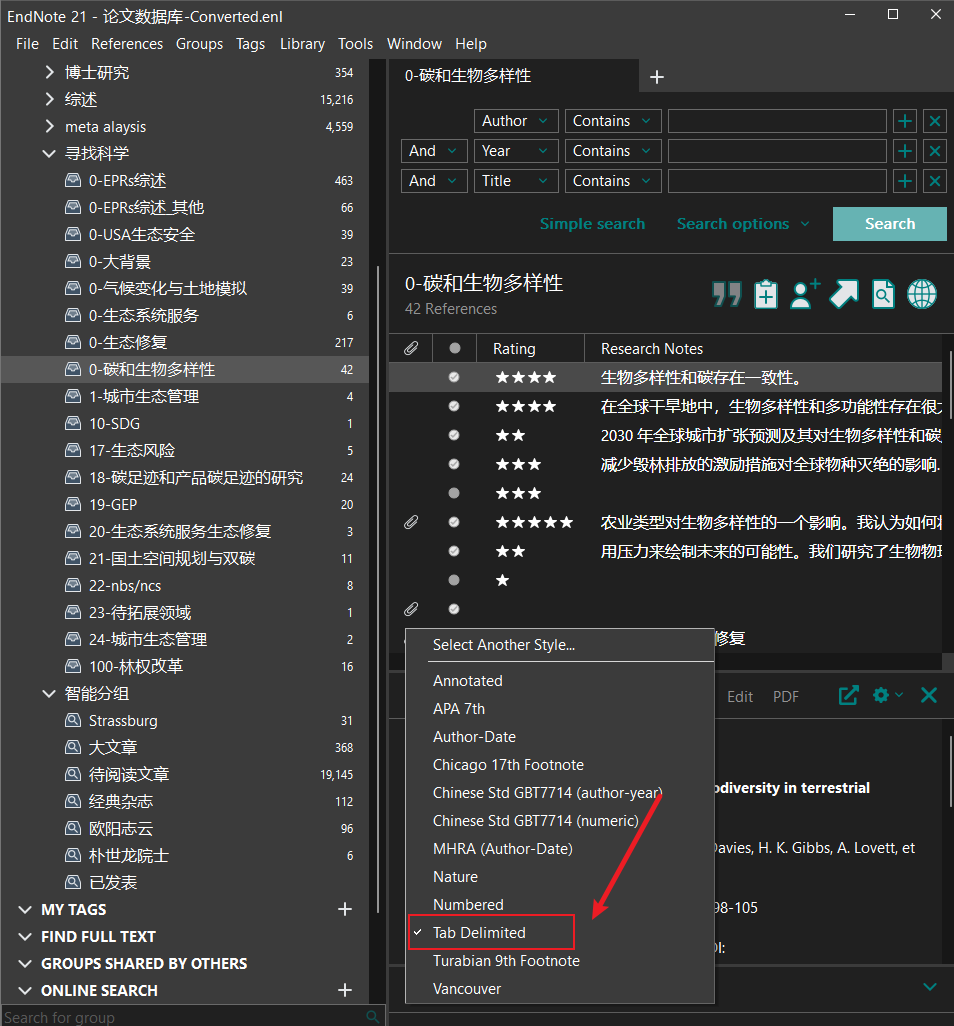Click the Search button
Screen dimensions: 954x1026
tap(888, 223)
